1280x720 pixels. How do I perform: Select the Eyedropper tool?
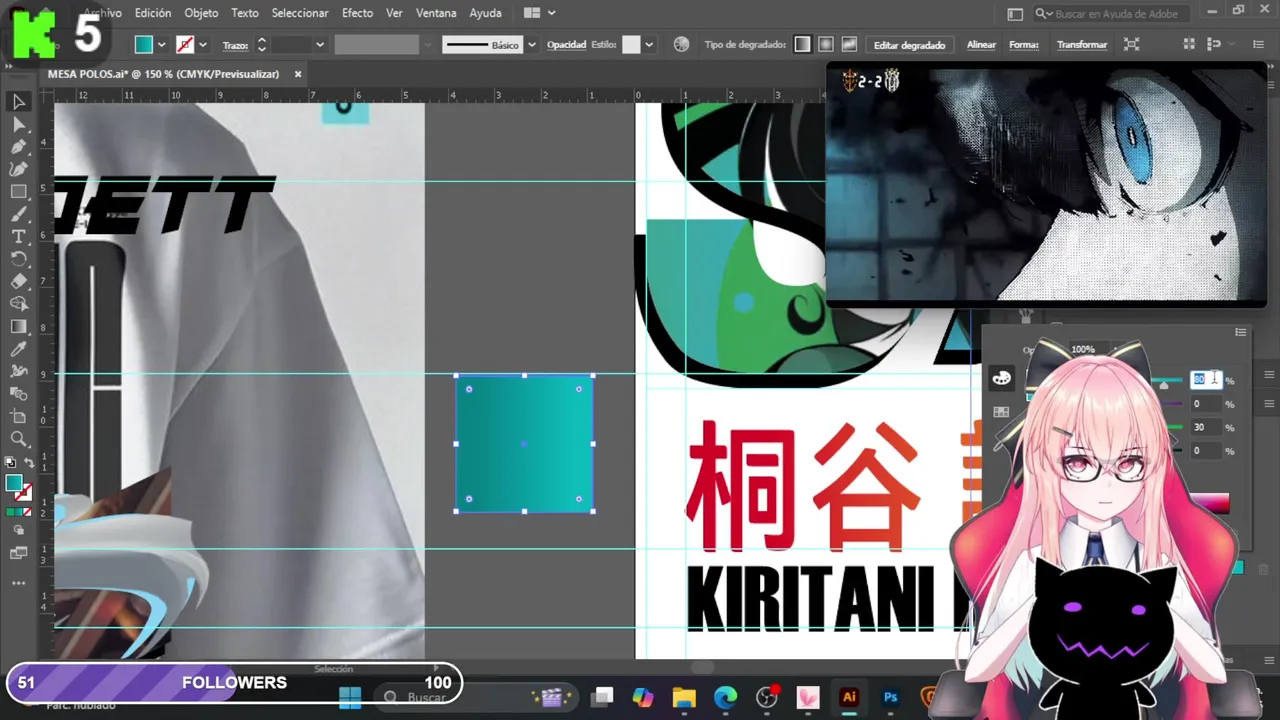19,349
